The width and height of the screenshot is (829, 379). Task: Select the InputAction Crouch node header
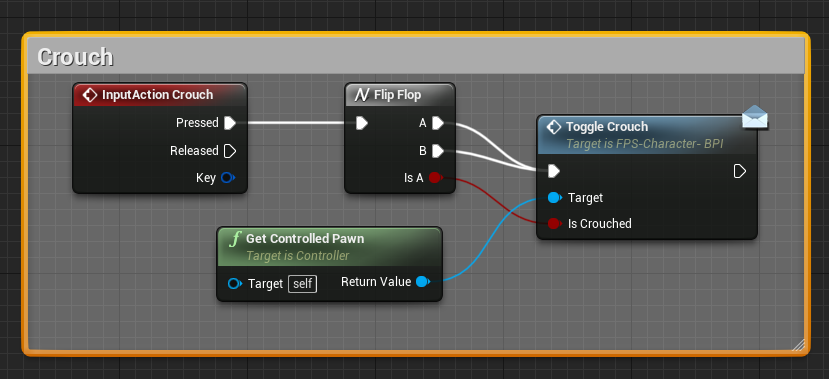pyautogui.click(x=160, y=95)
